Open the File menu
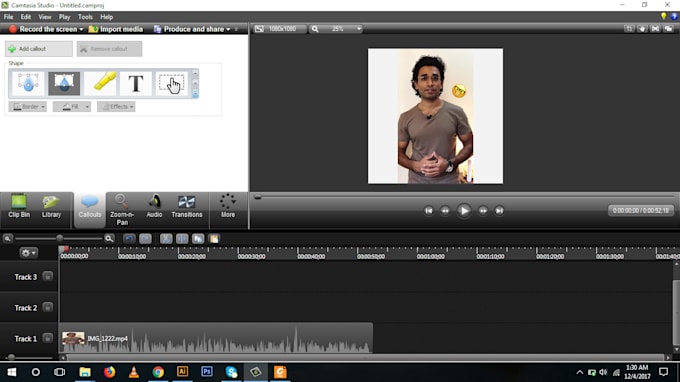This screenshot has width=680, height=382. click(x=8, y=17)
